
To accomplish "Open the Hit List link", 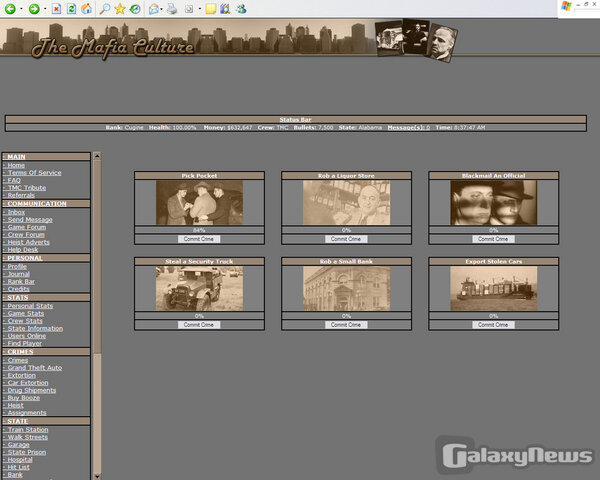I will tap(18, 467).
